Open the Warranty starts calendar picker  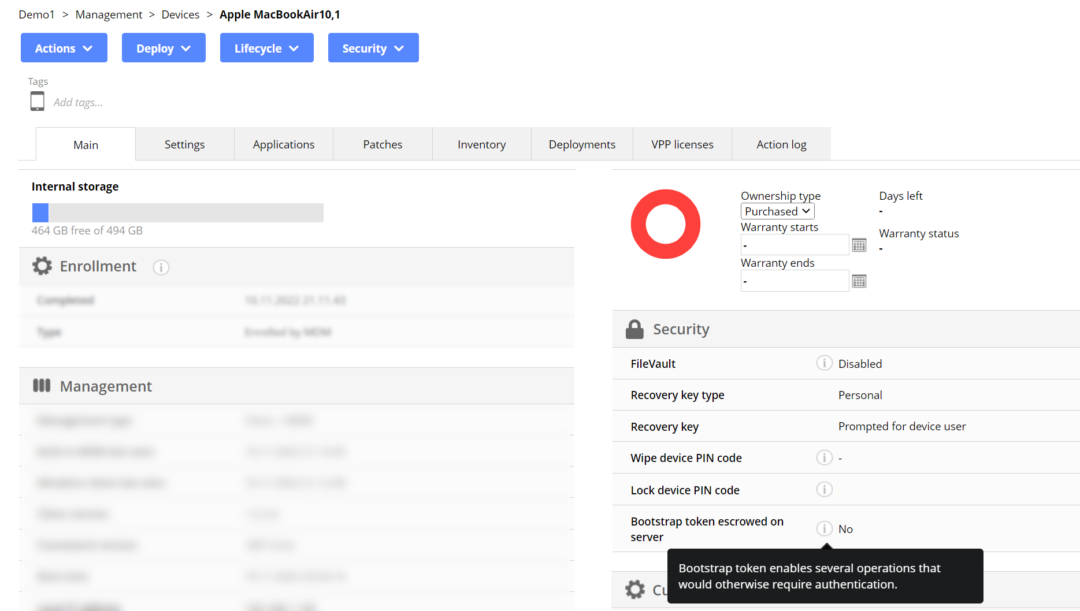(859, 244)
